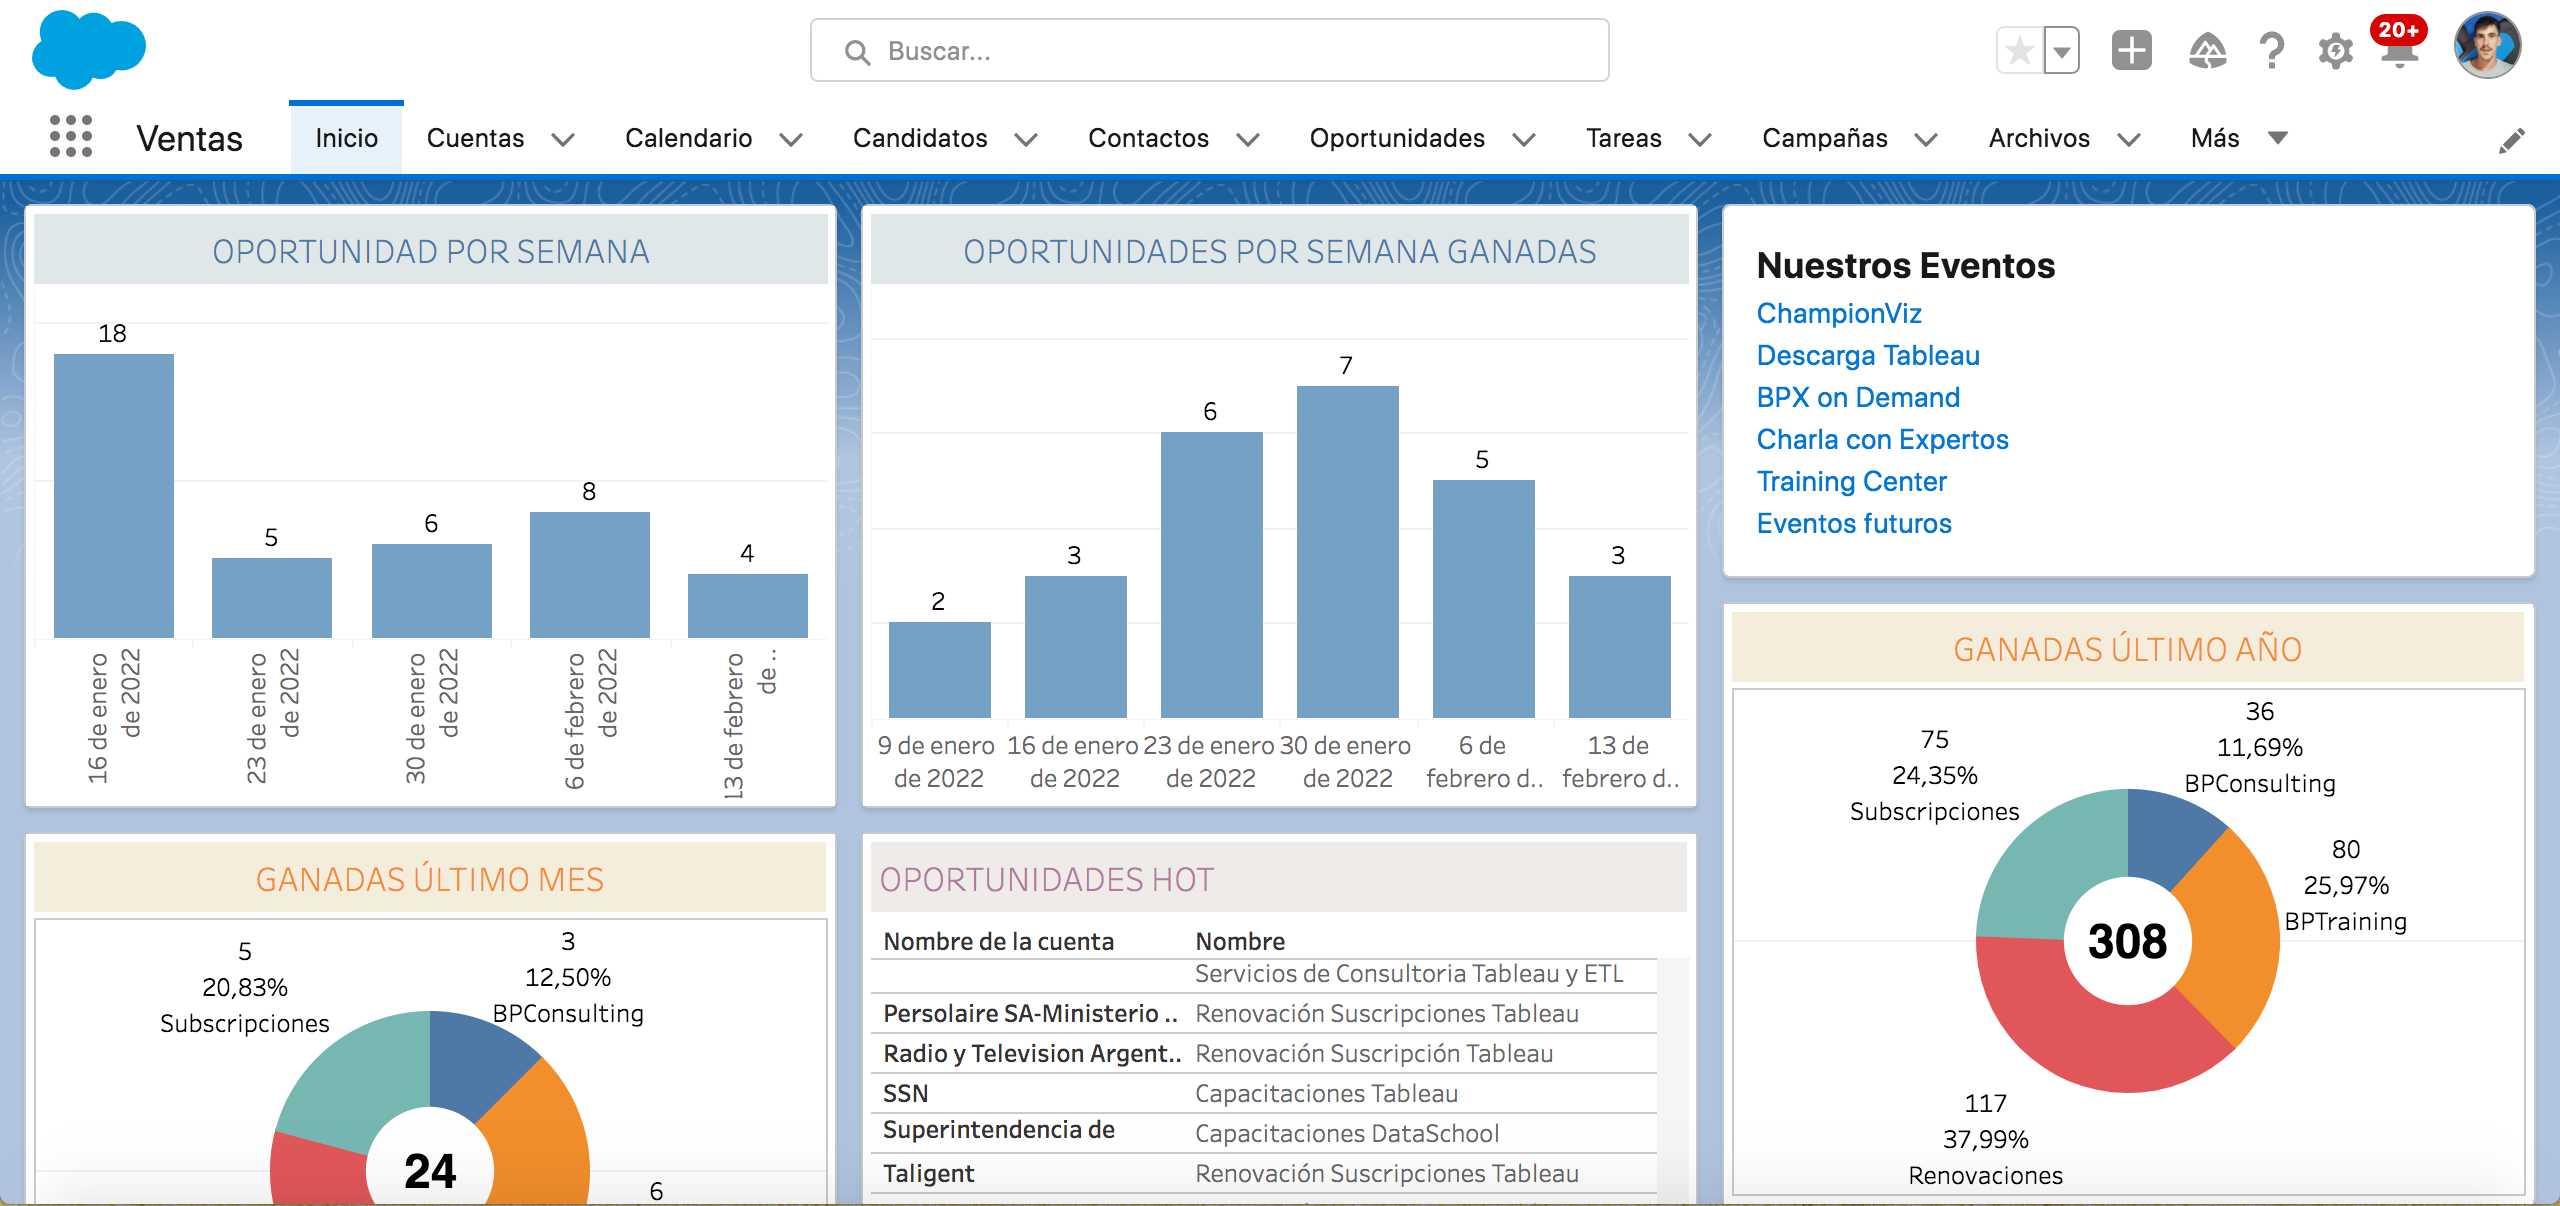Select the 18-value bar for 16 de enero
The width and height of the screenshot is (2560, 1206).
click(113, 495)
